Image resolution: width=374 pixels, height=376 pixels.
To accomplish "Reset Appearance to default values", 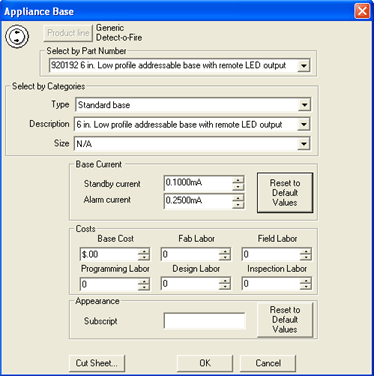I will tap(285, 319).
